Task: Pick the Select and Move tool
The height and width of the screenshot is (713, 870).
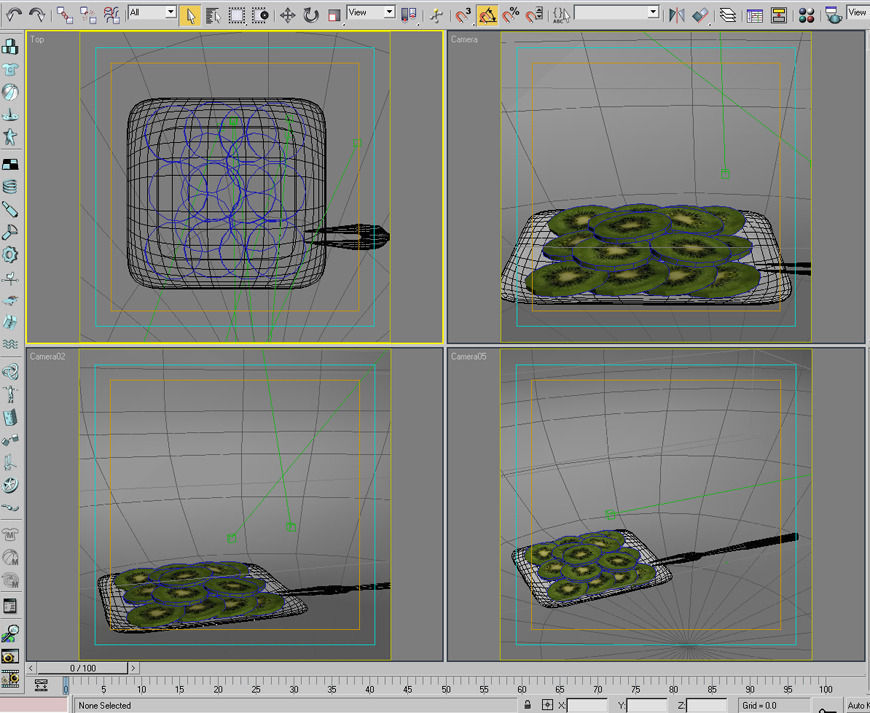Action: 287,15
